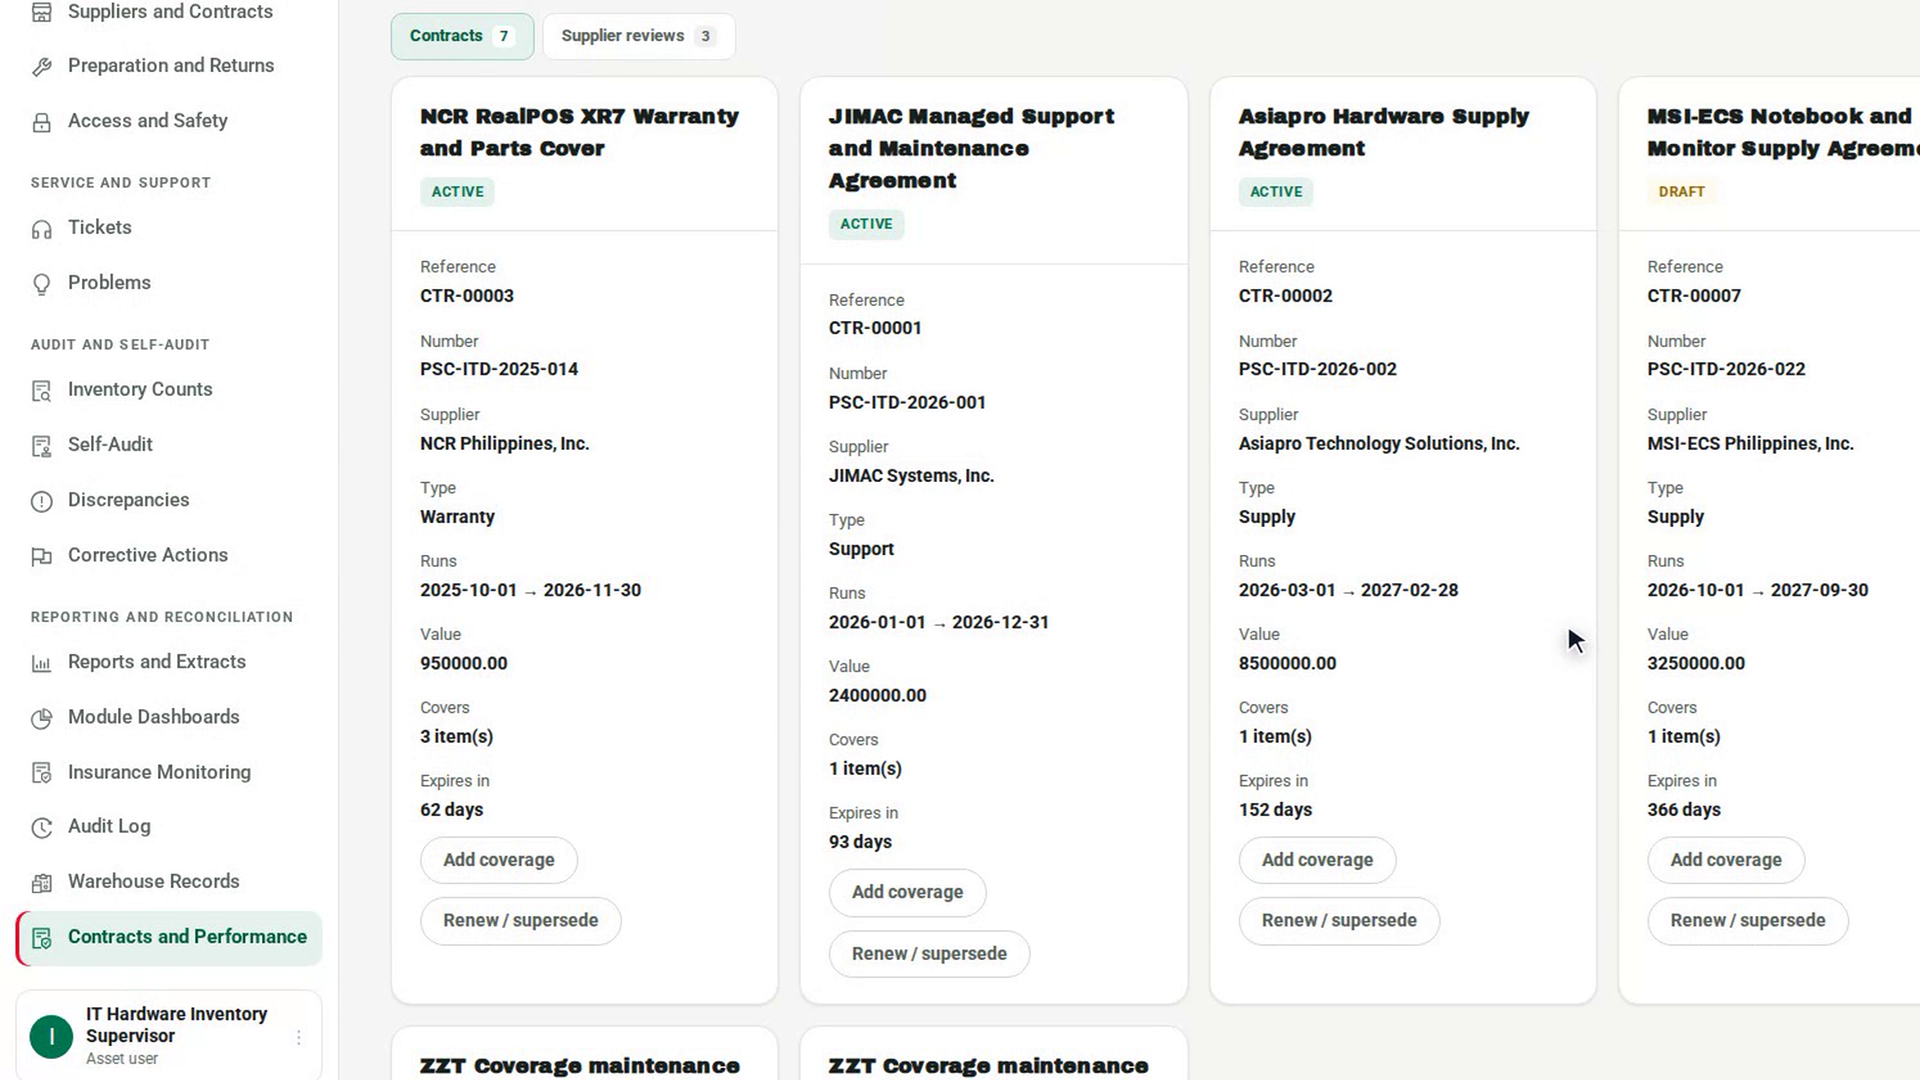Image resolution: width=1920 pixels, height=1080 pixels.
Task: Click contract number PSC-ITD-2026-022
Action: point(1727,369)
